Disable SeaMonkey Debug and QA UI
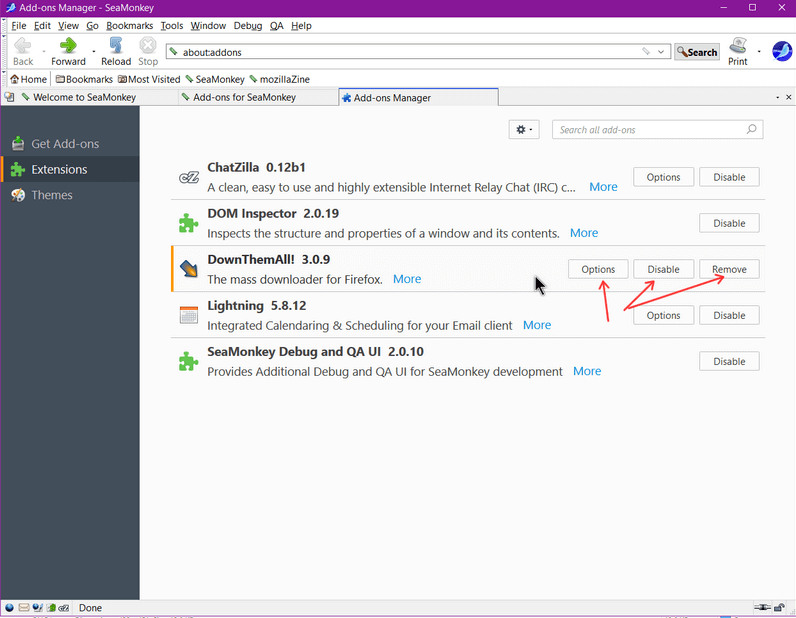The height and width of the screenshot is (618, 796). pos(729,362)
